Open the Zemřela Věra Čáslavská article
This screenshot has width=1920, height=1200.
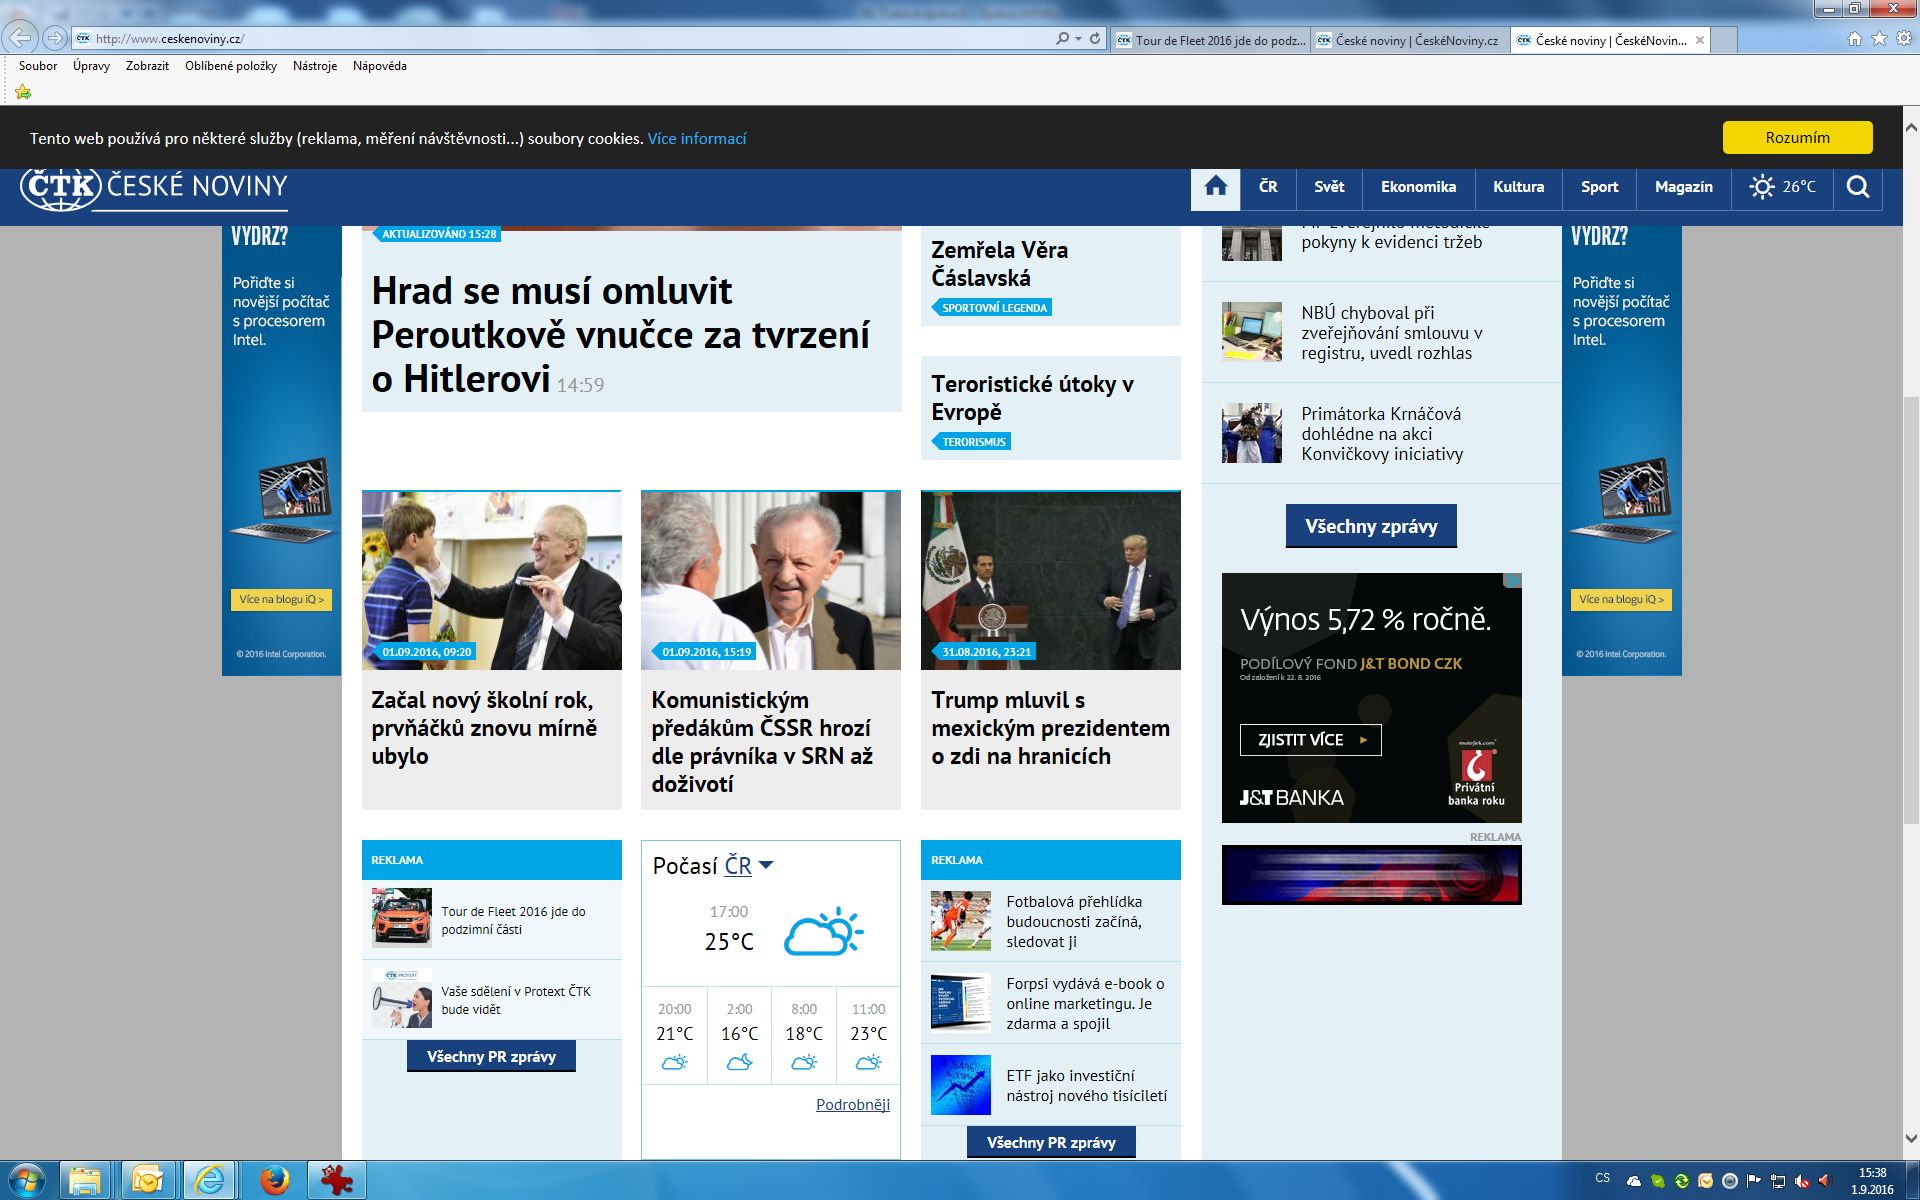[x=1000, y=264]
